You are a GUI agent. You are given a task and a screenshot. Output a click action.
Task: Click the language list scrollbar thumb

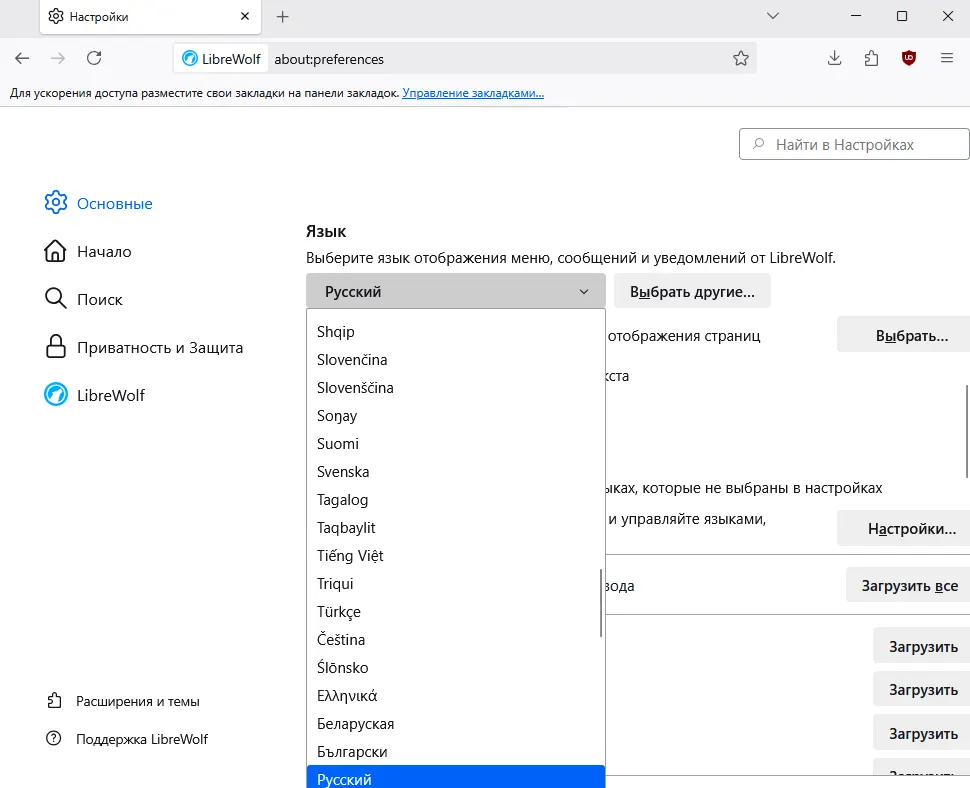(601, 603)
